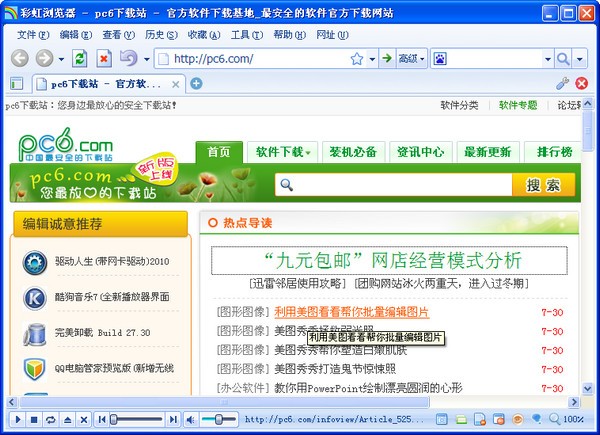
Task: Expand the undo closed tab dropdown arrow
Action: pyautogui.click(x=143, y=59)
